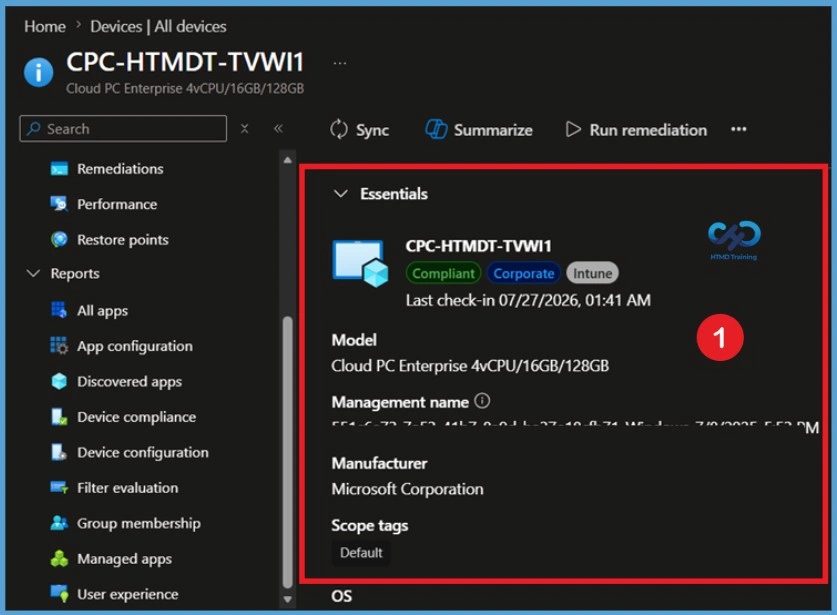Open Performance menu item
Viewport: 837px width, 615px height.
[117, 204]
